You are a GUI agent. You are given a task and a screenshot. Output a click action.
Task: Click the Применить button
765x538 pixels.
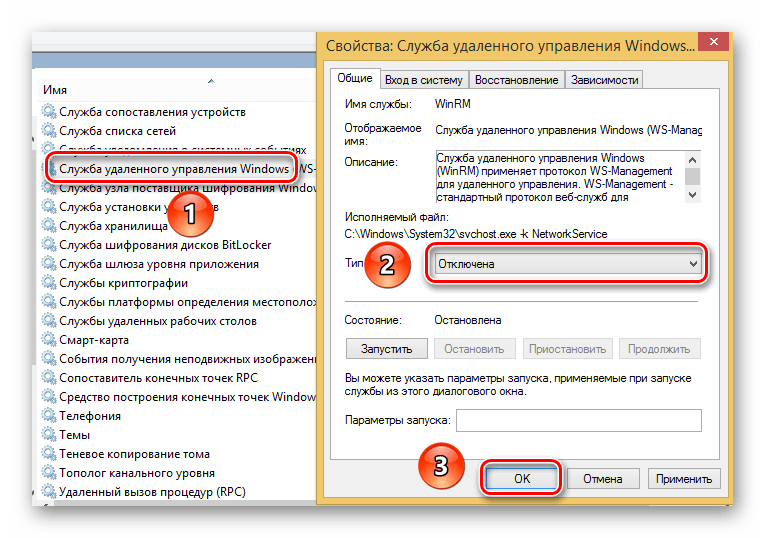(x=684, y=479)
